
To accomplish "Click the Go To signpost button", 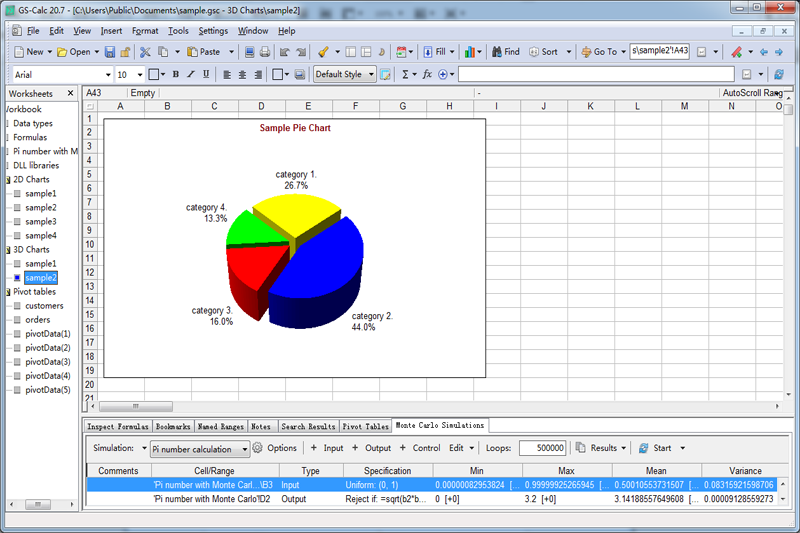I will pyautogui.click(x=599, y=52).
